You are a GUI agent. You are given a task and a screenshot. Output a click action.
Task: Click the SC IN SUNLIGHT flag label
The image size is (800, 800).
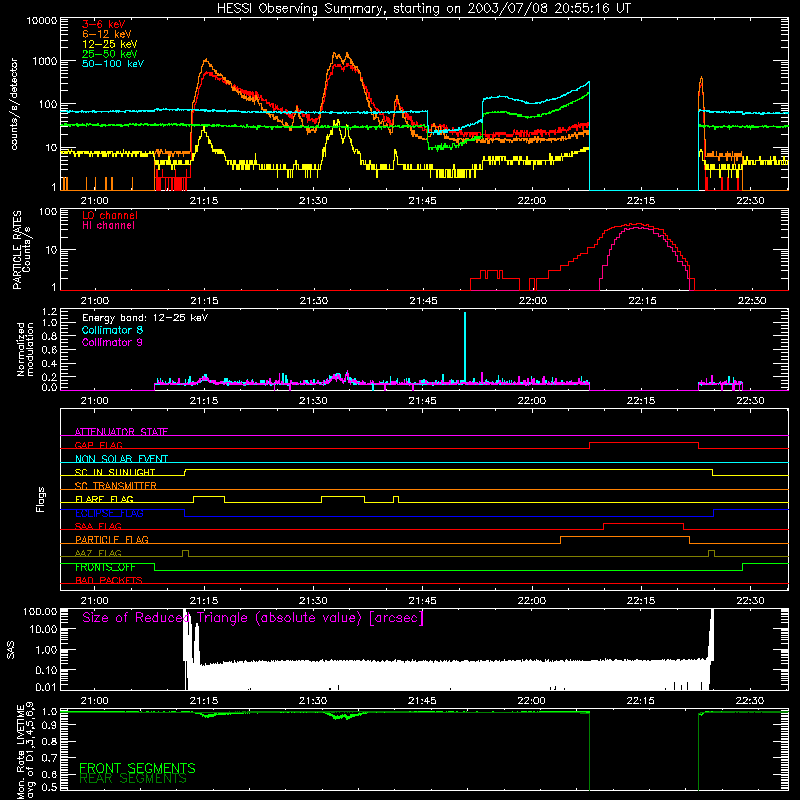pos(115,472)
